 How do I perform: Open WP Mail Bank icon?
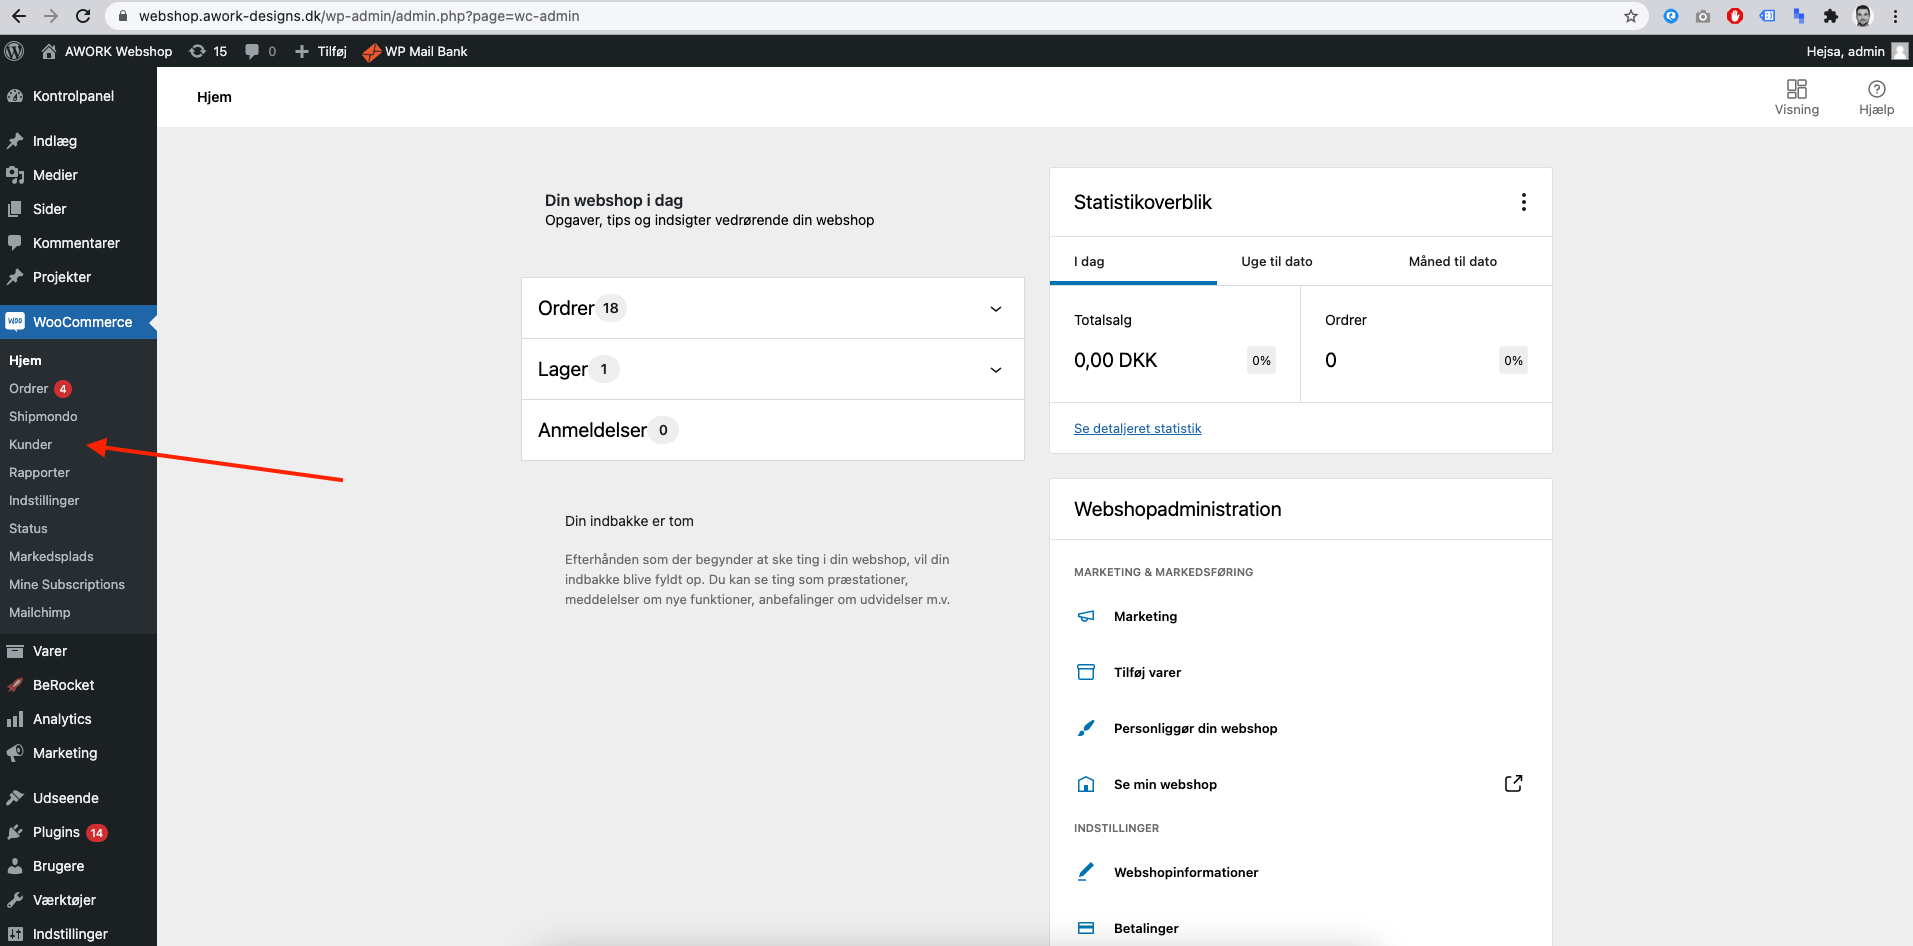372,52
